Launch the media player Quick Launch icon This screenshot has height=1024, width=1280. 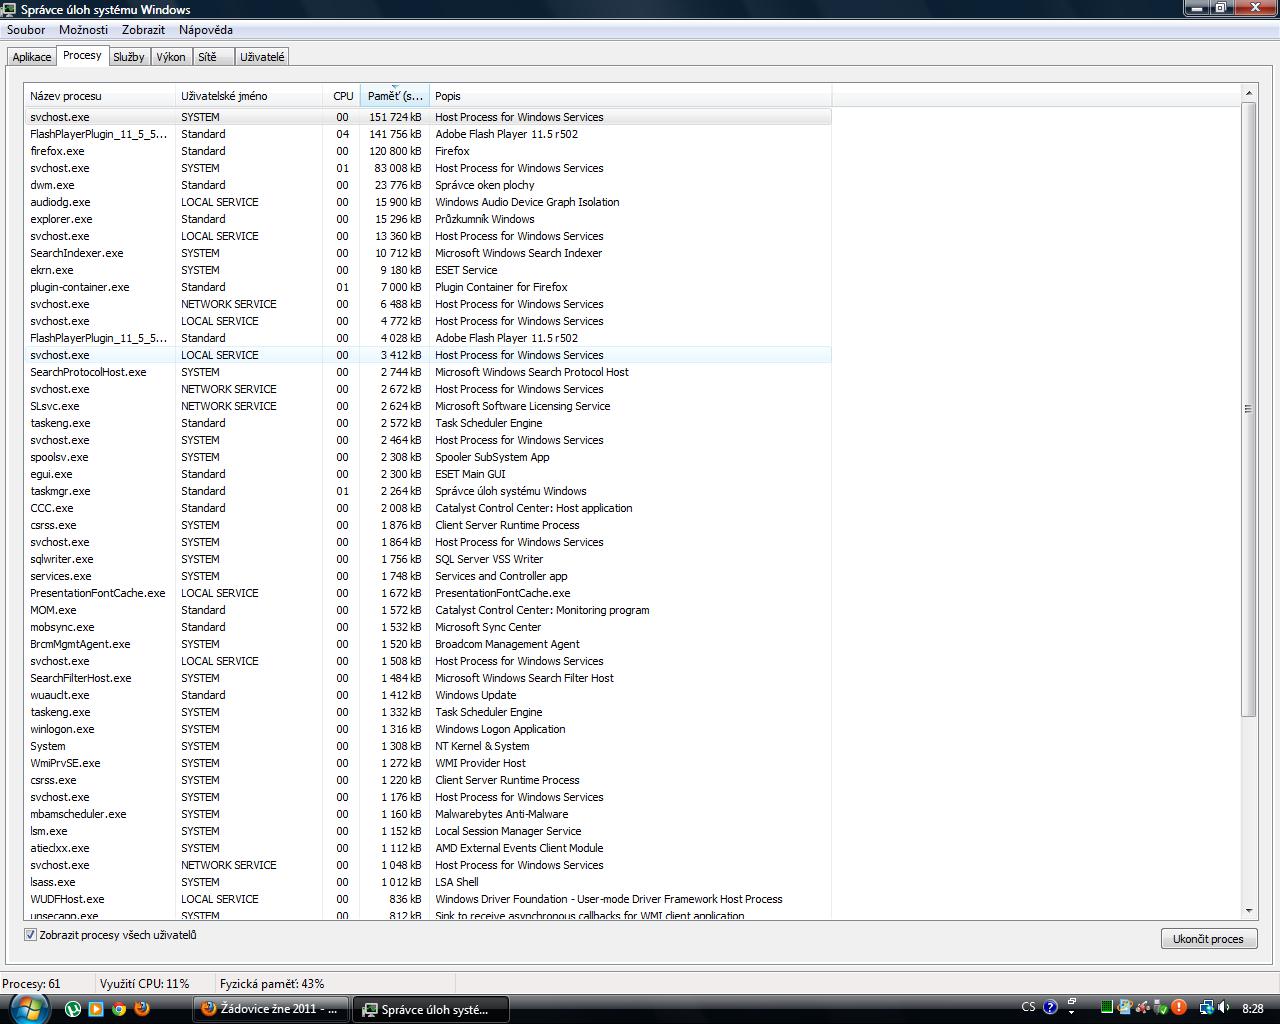pos(96,1008)
